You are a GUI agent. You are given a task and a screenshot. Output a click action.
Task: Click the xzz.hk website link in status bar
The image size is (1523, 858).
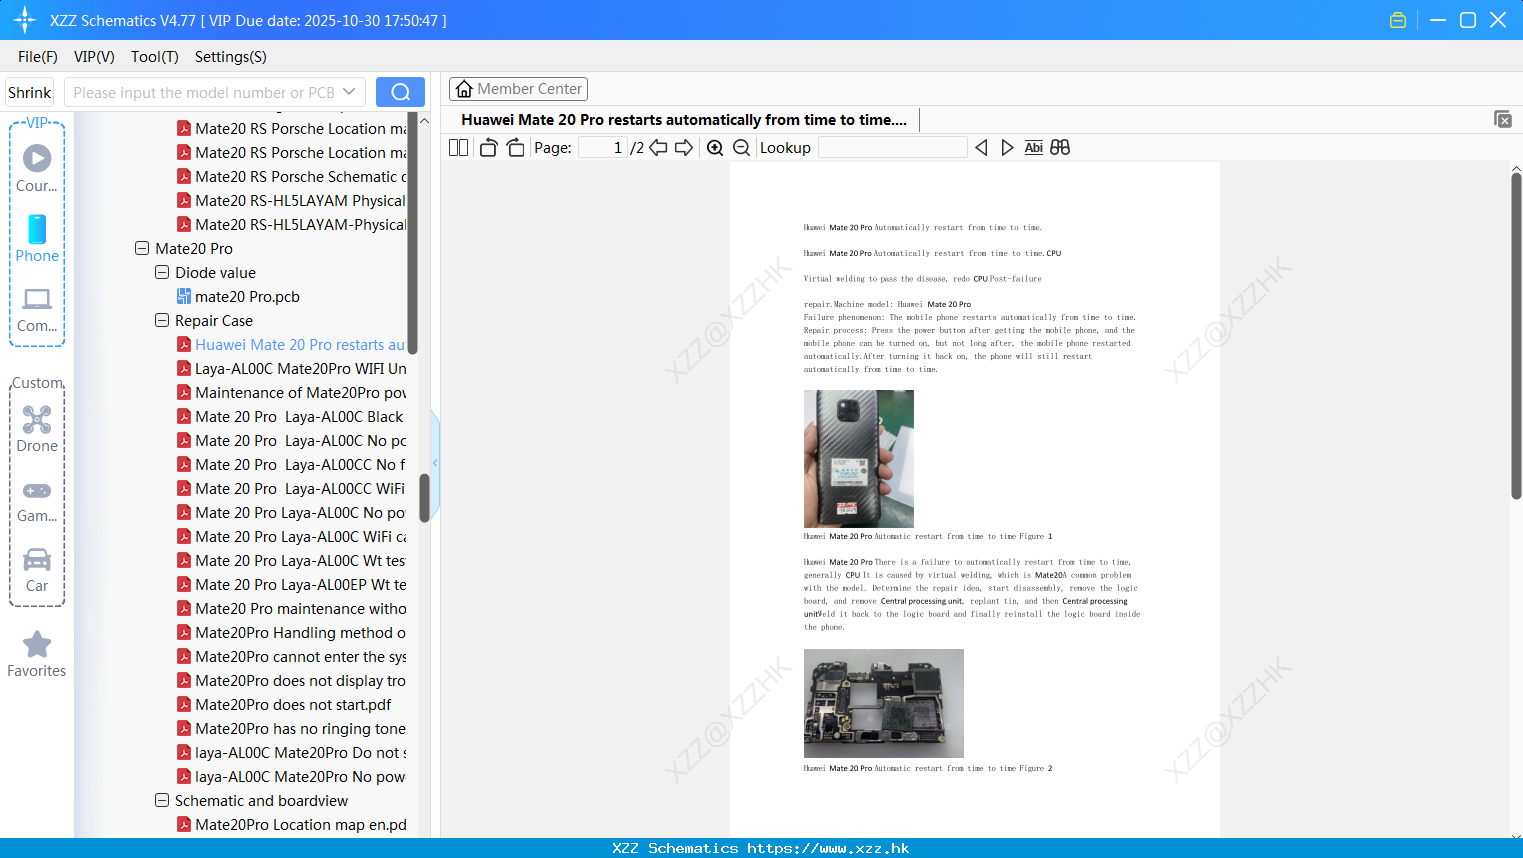(x=828, y=848)
